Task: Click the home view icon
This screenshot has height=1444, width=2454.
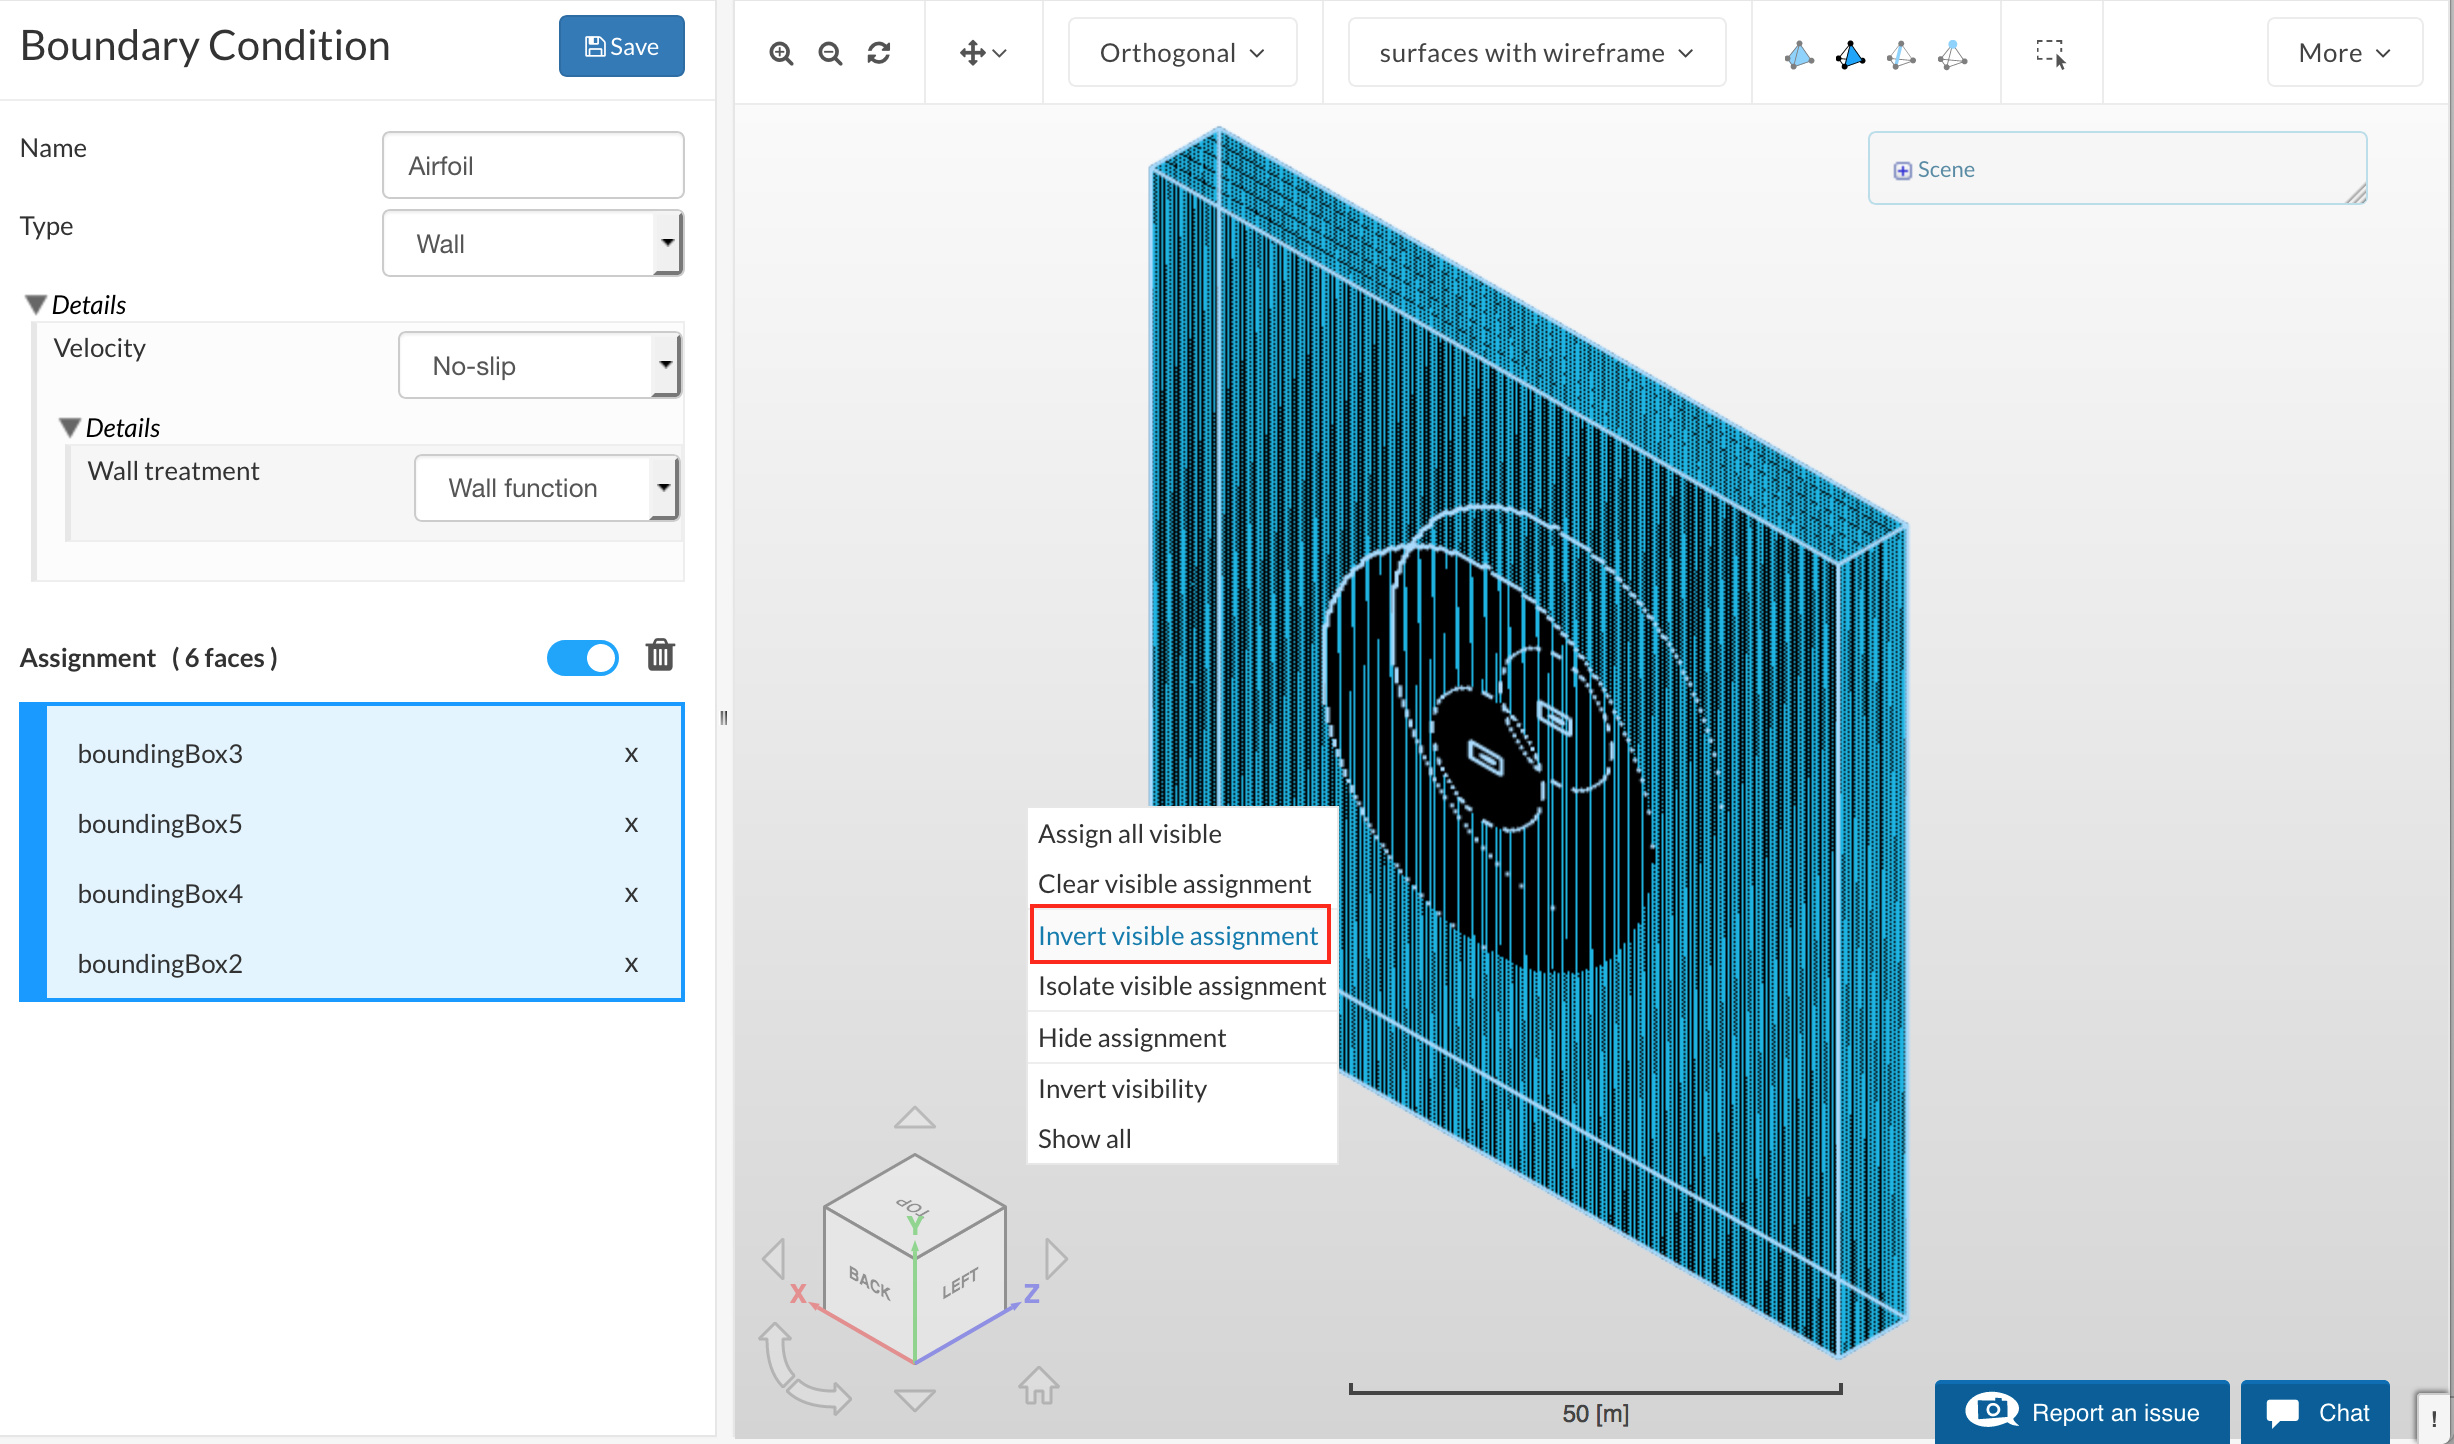Action: [x=1038, y=1386]
